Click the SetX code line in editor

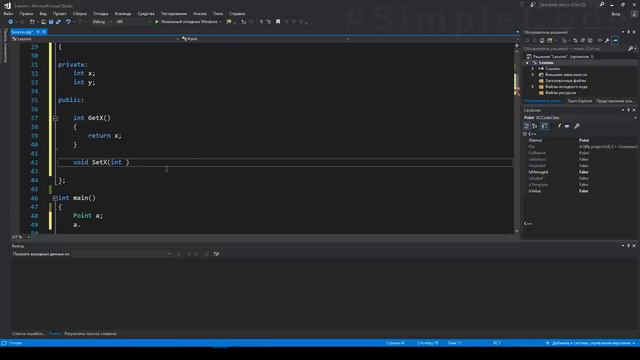click(285, 162)
